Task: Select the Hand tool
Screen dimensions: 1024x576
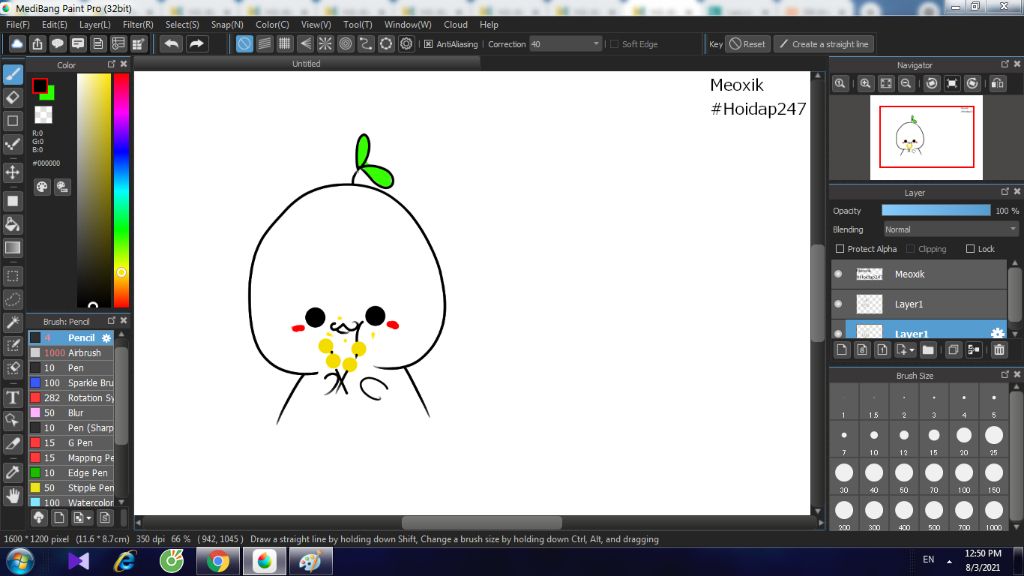Action: tap(12, 496)
